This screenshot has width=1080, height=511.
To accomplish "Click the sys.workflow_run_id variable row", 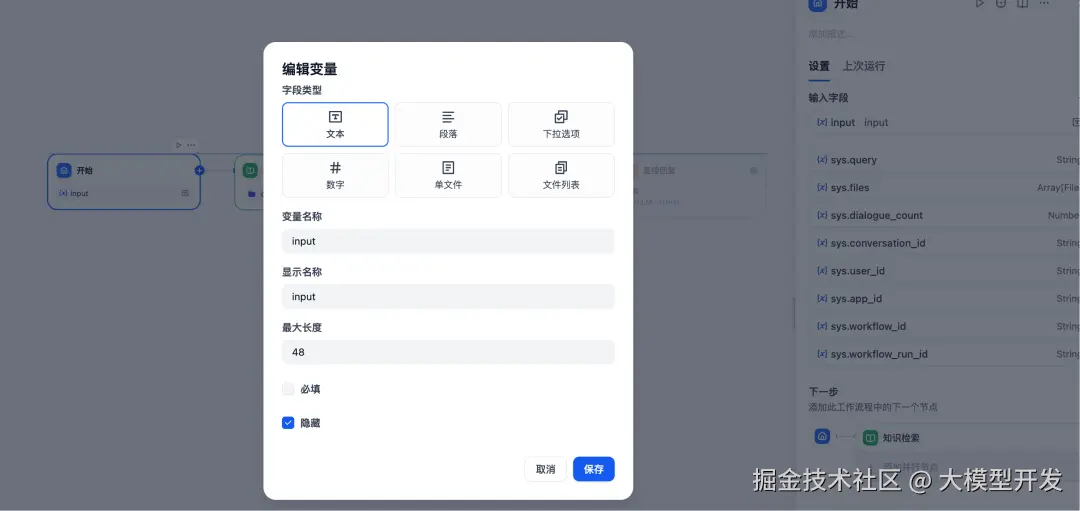I will 945,354.
